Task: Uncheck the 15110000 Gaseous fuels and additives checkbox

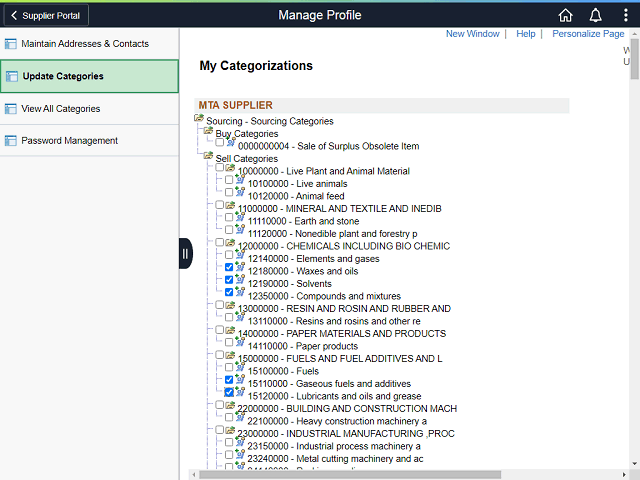Action: (x=229, y=380)
